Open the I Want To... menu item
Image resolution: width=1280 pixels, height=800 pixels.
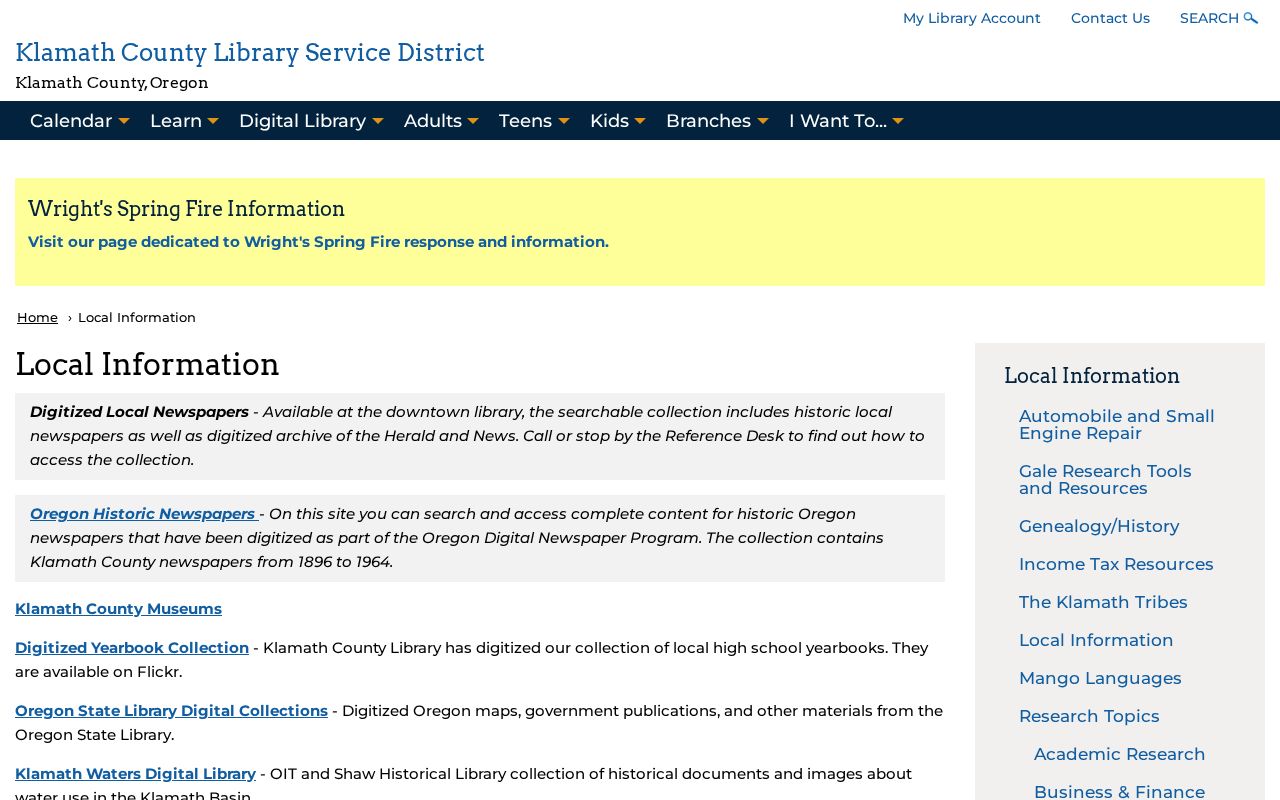(838, 121)
